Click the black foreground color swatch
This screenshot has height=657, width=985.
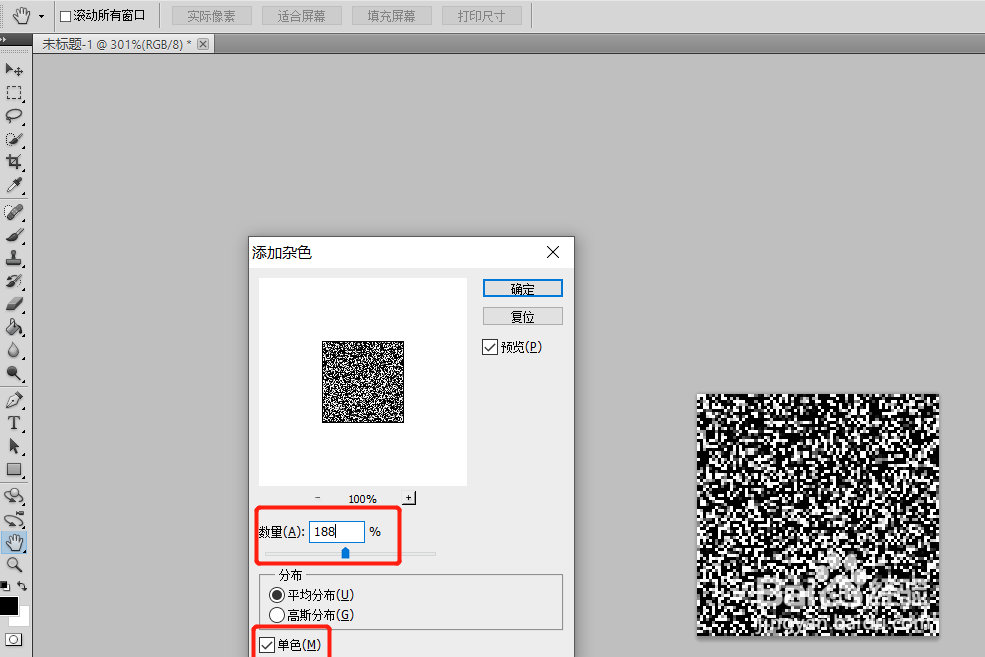(x=8, y=605)
